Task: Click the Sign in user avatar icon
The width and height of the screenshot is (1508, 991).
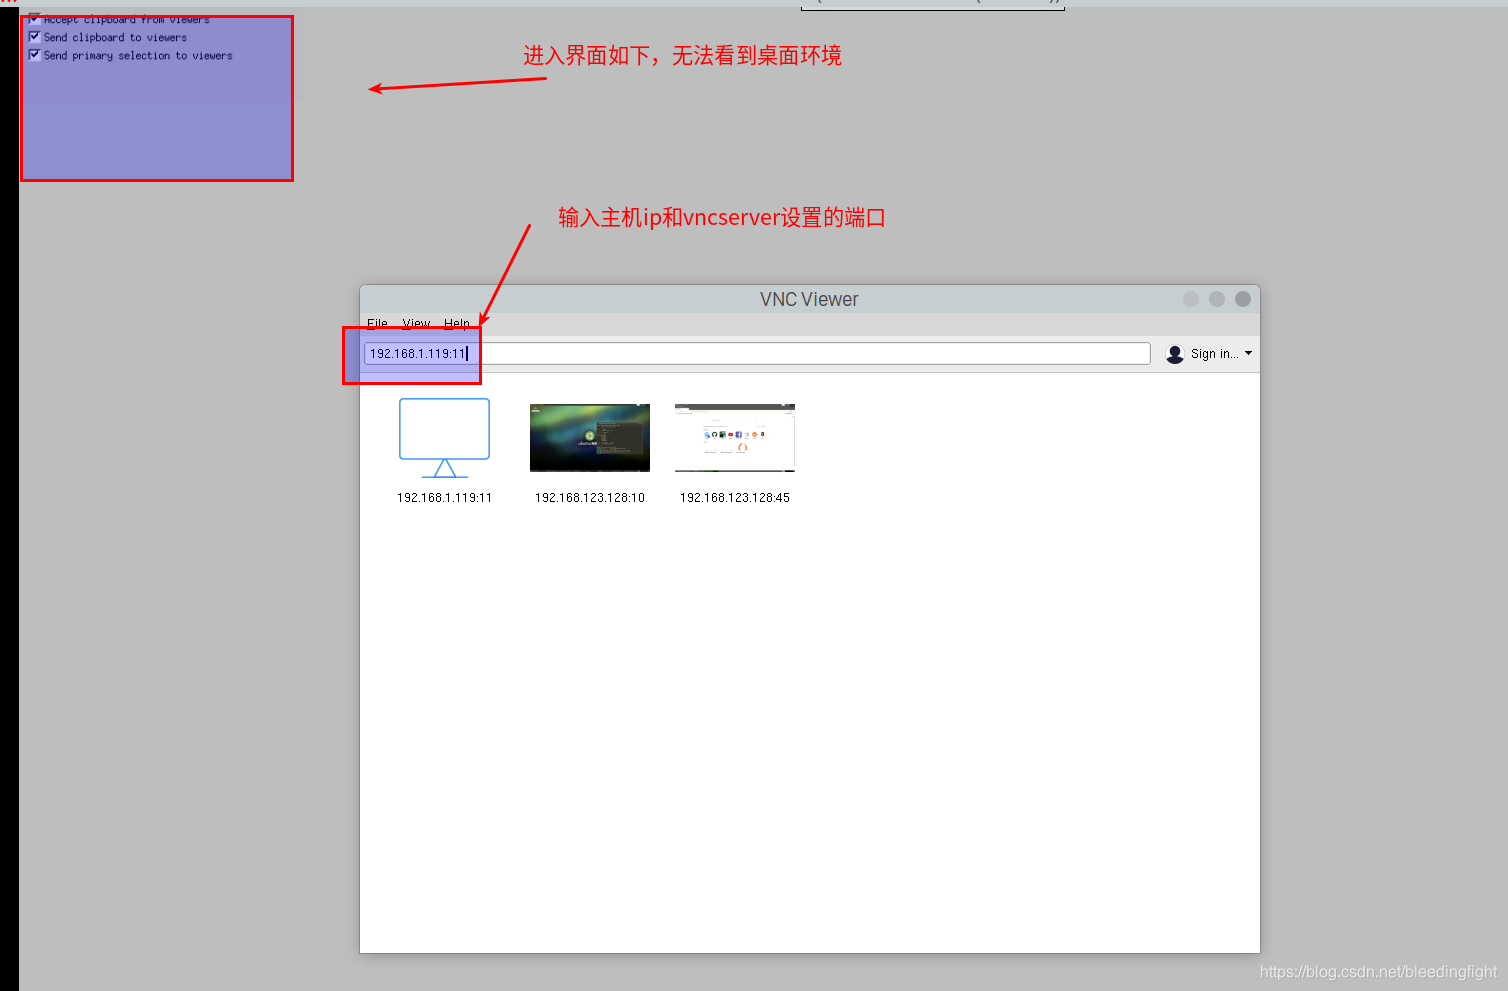Action: tap(1175, 354)
